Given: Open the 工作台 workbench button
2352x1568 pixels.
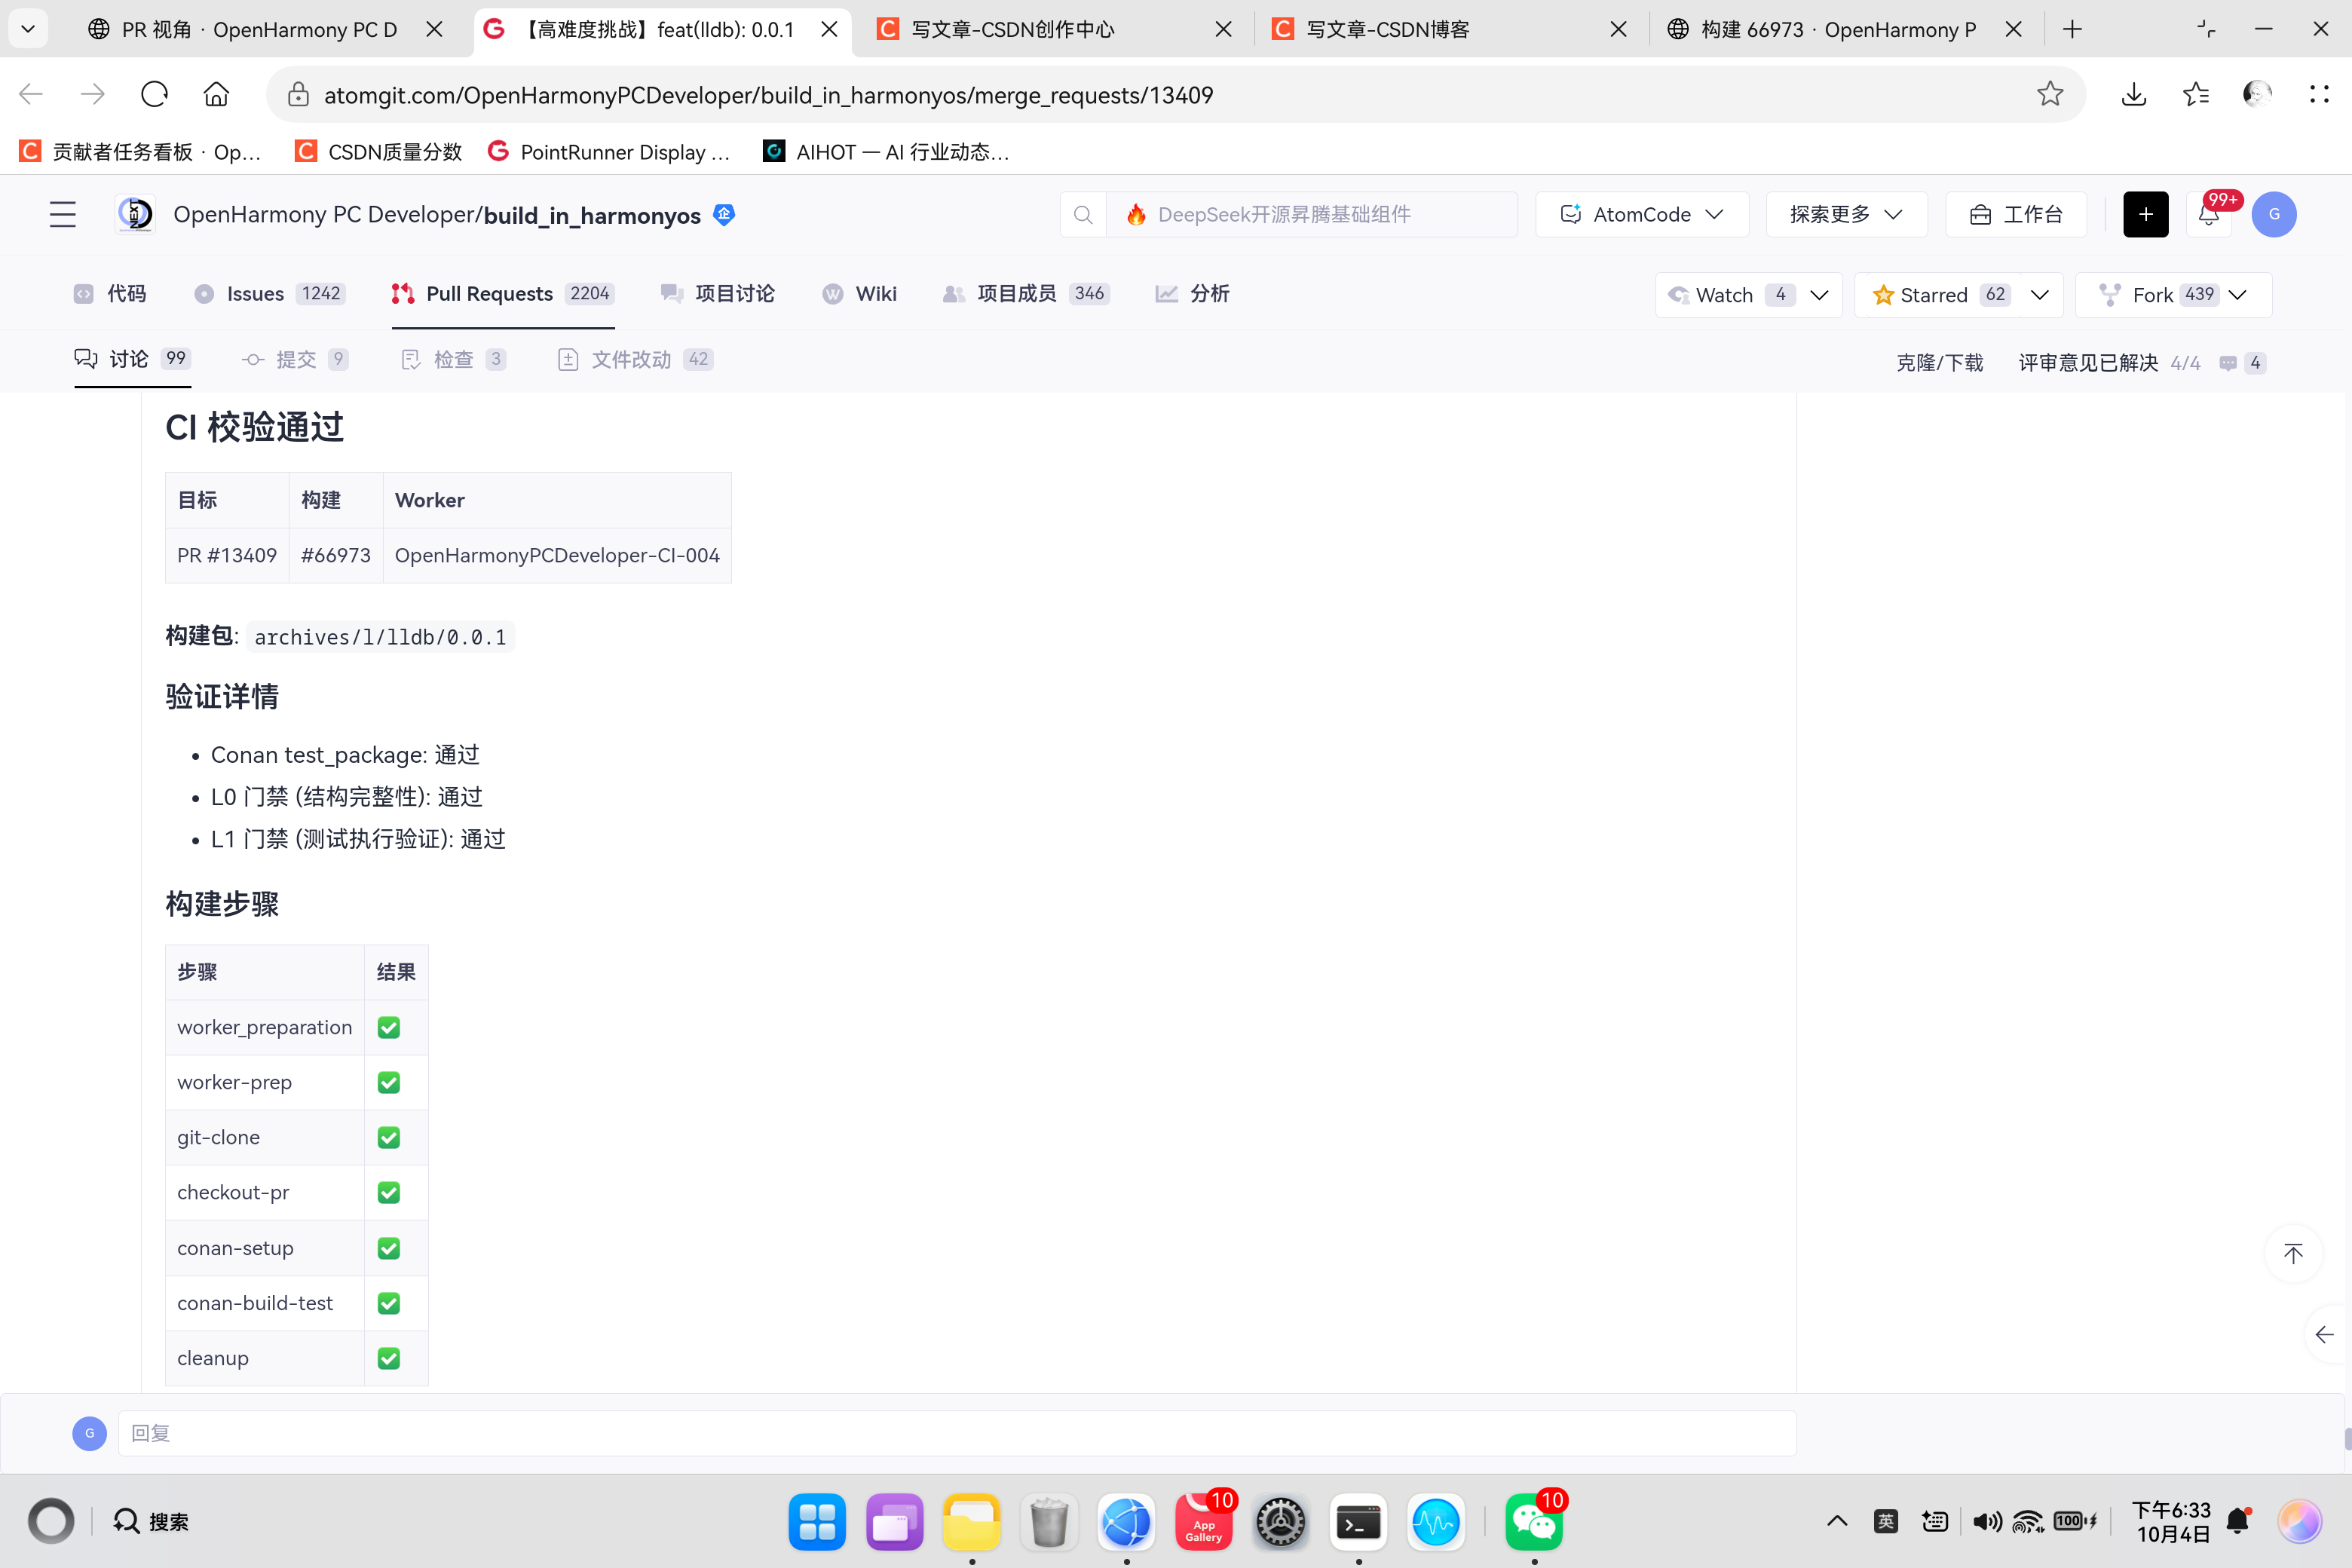Looking at the screenshot, I should point(2016,214).
